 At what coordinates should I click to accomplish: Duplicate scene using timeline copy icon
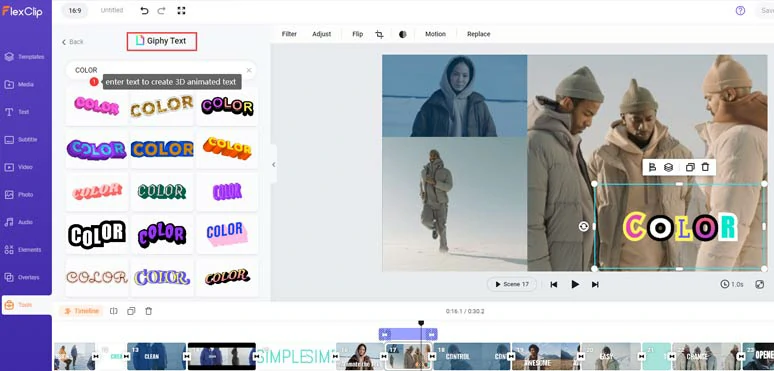131,311
